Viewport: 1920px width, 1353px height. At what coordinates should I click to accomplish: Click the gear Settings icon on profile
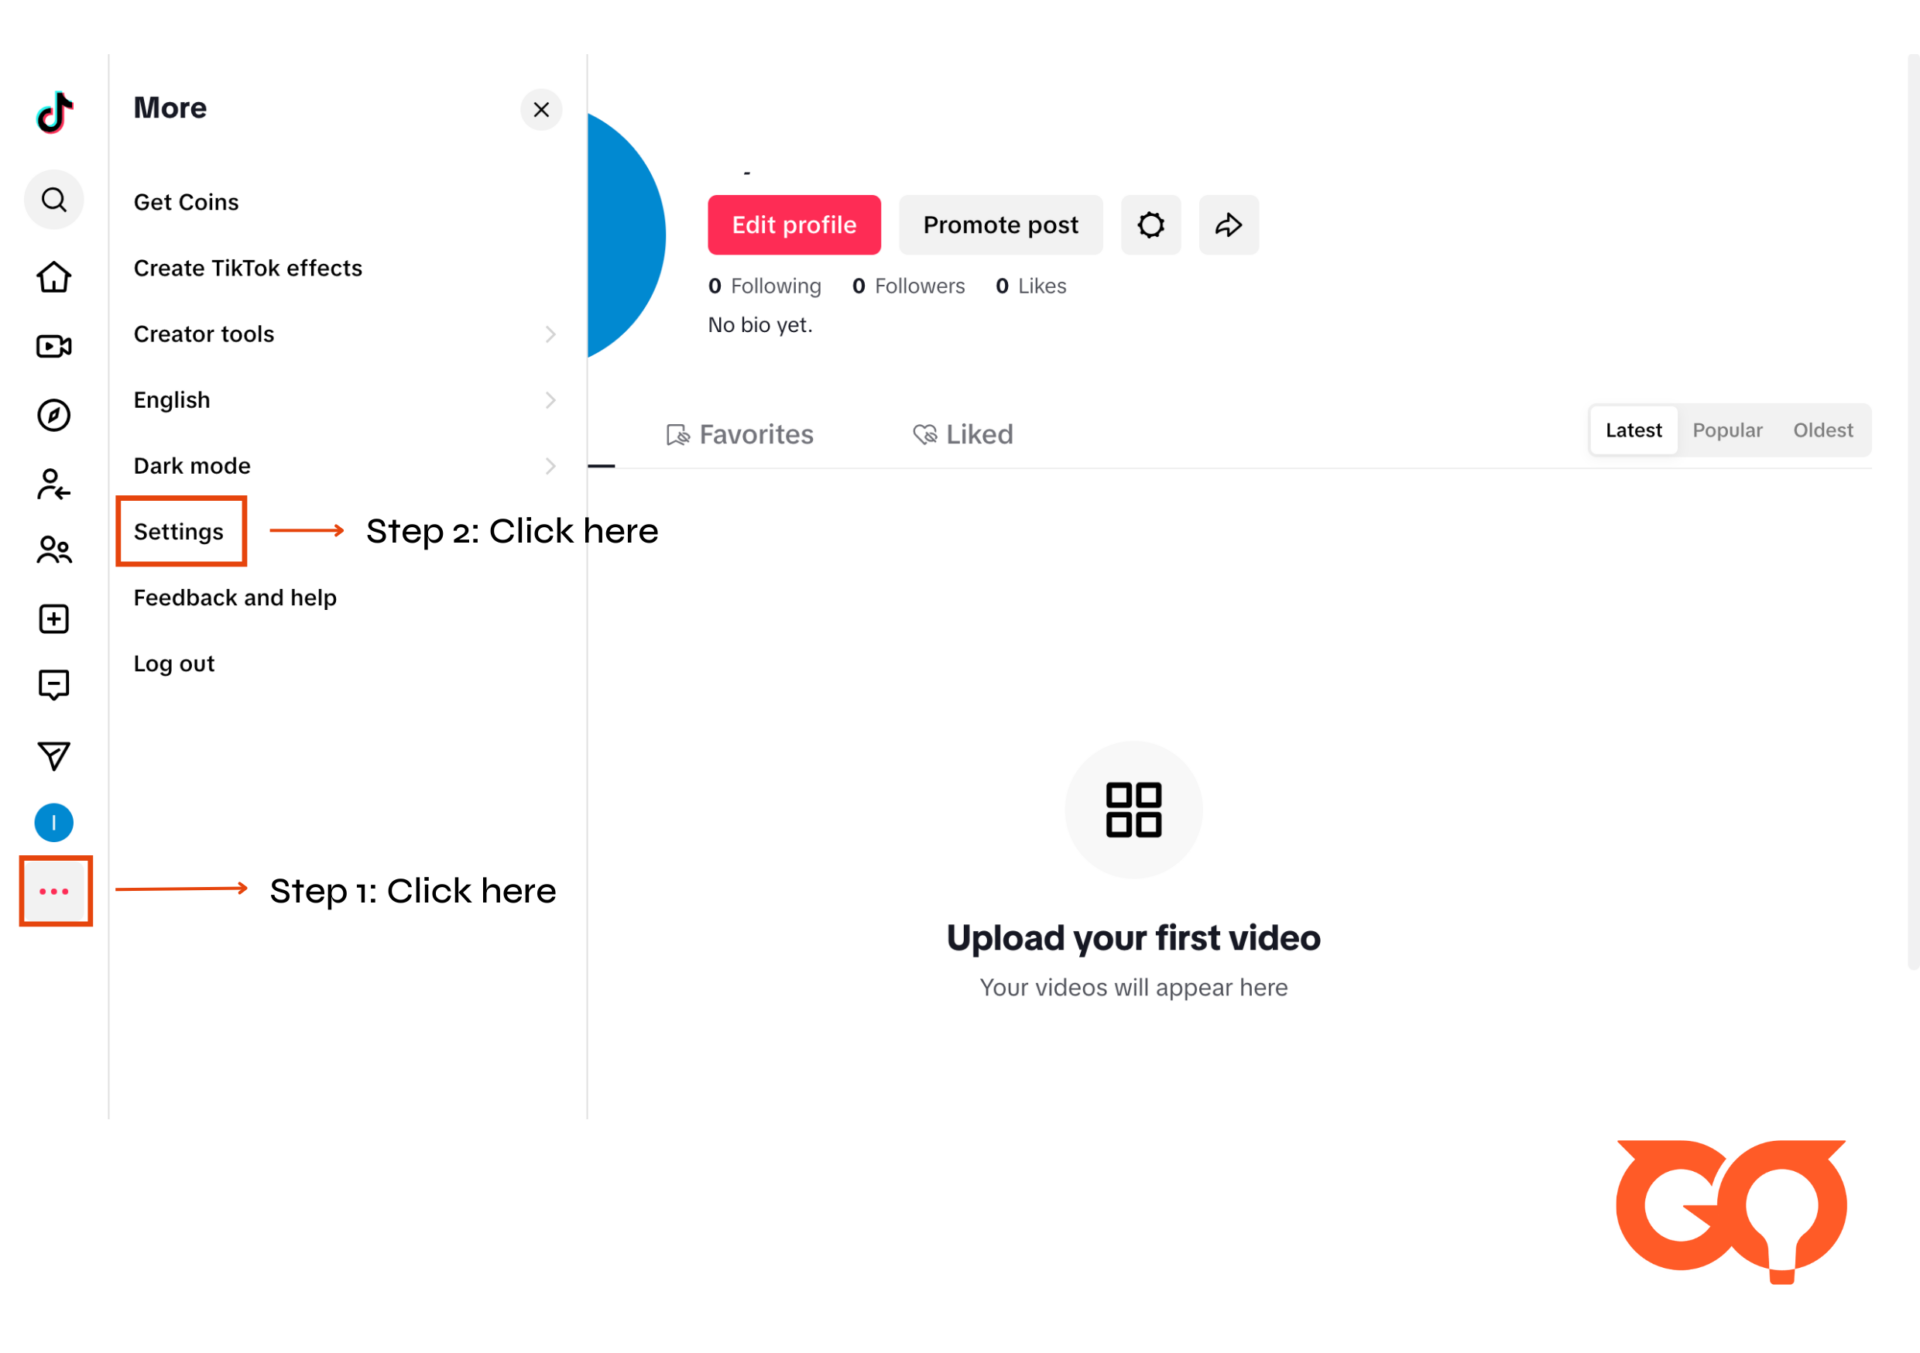(1151, 224)
